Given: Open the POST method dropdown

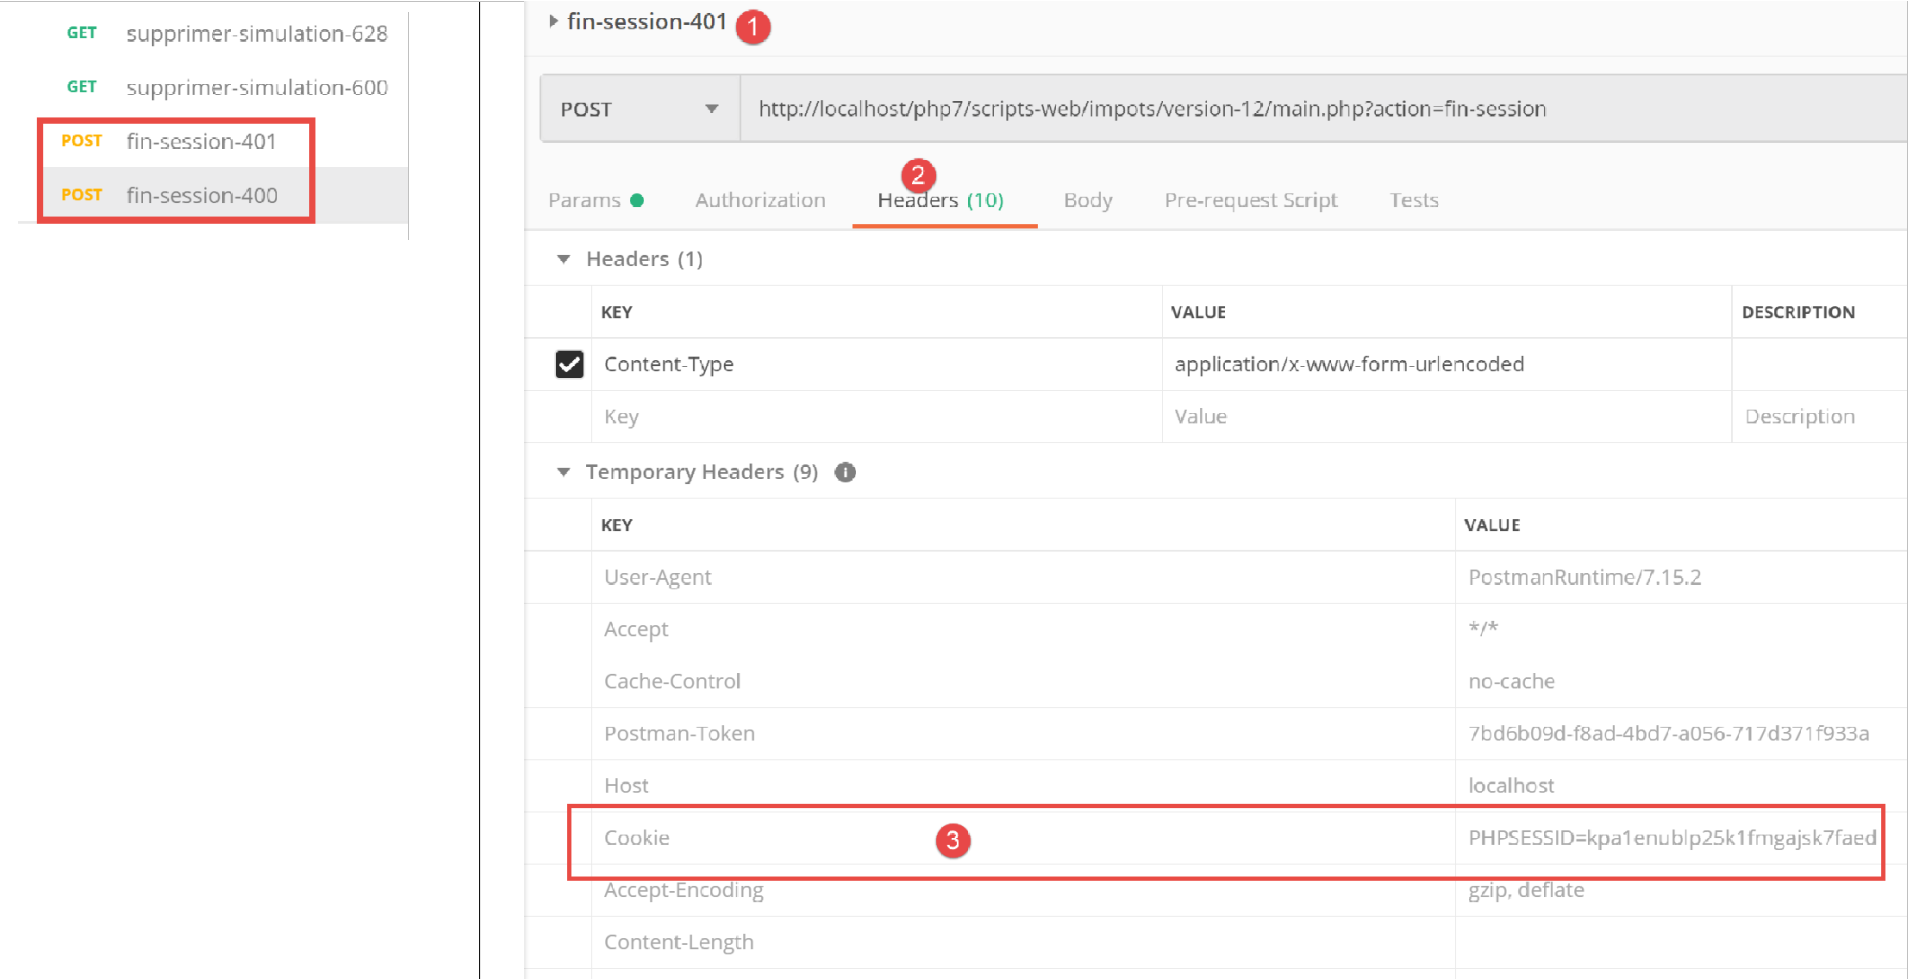Looking at the screenshot, I should tap(640, 109).
